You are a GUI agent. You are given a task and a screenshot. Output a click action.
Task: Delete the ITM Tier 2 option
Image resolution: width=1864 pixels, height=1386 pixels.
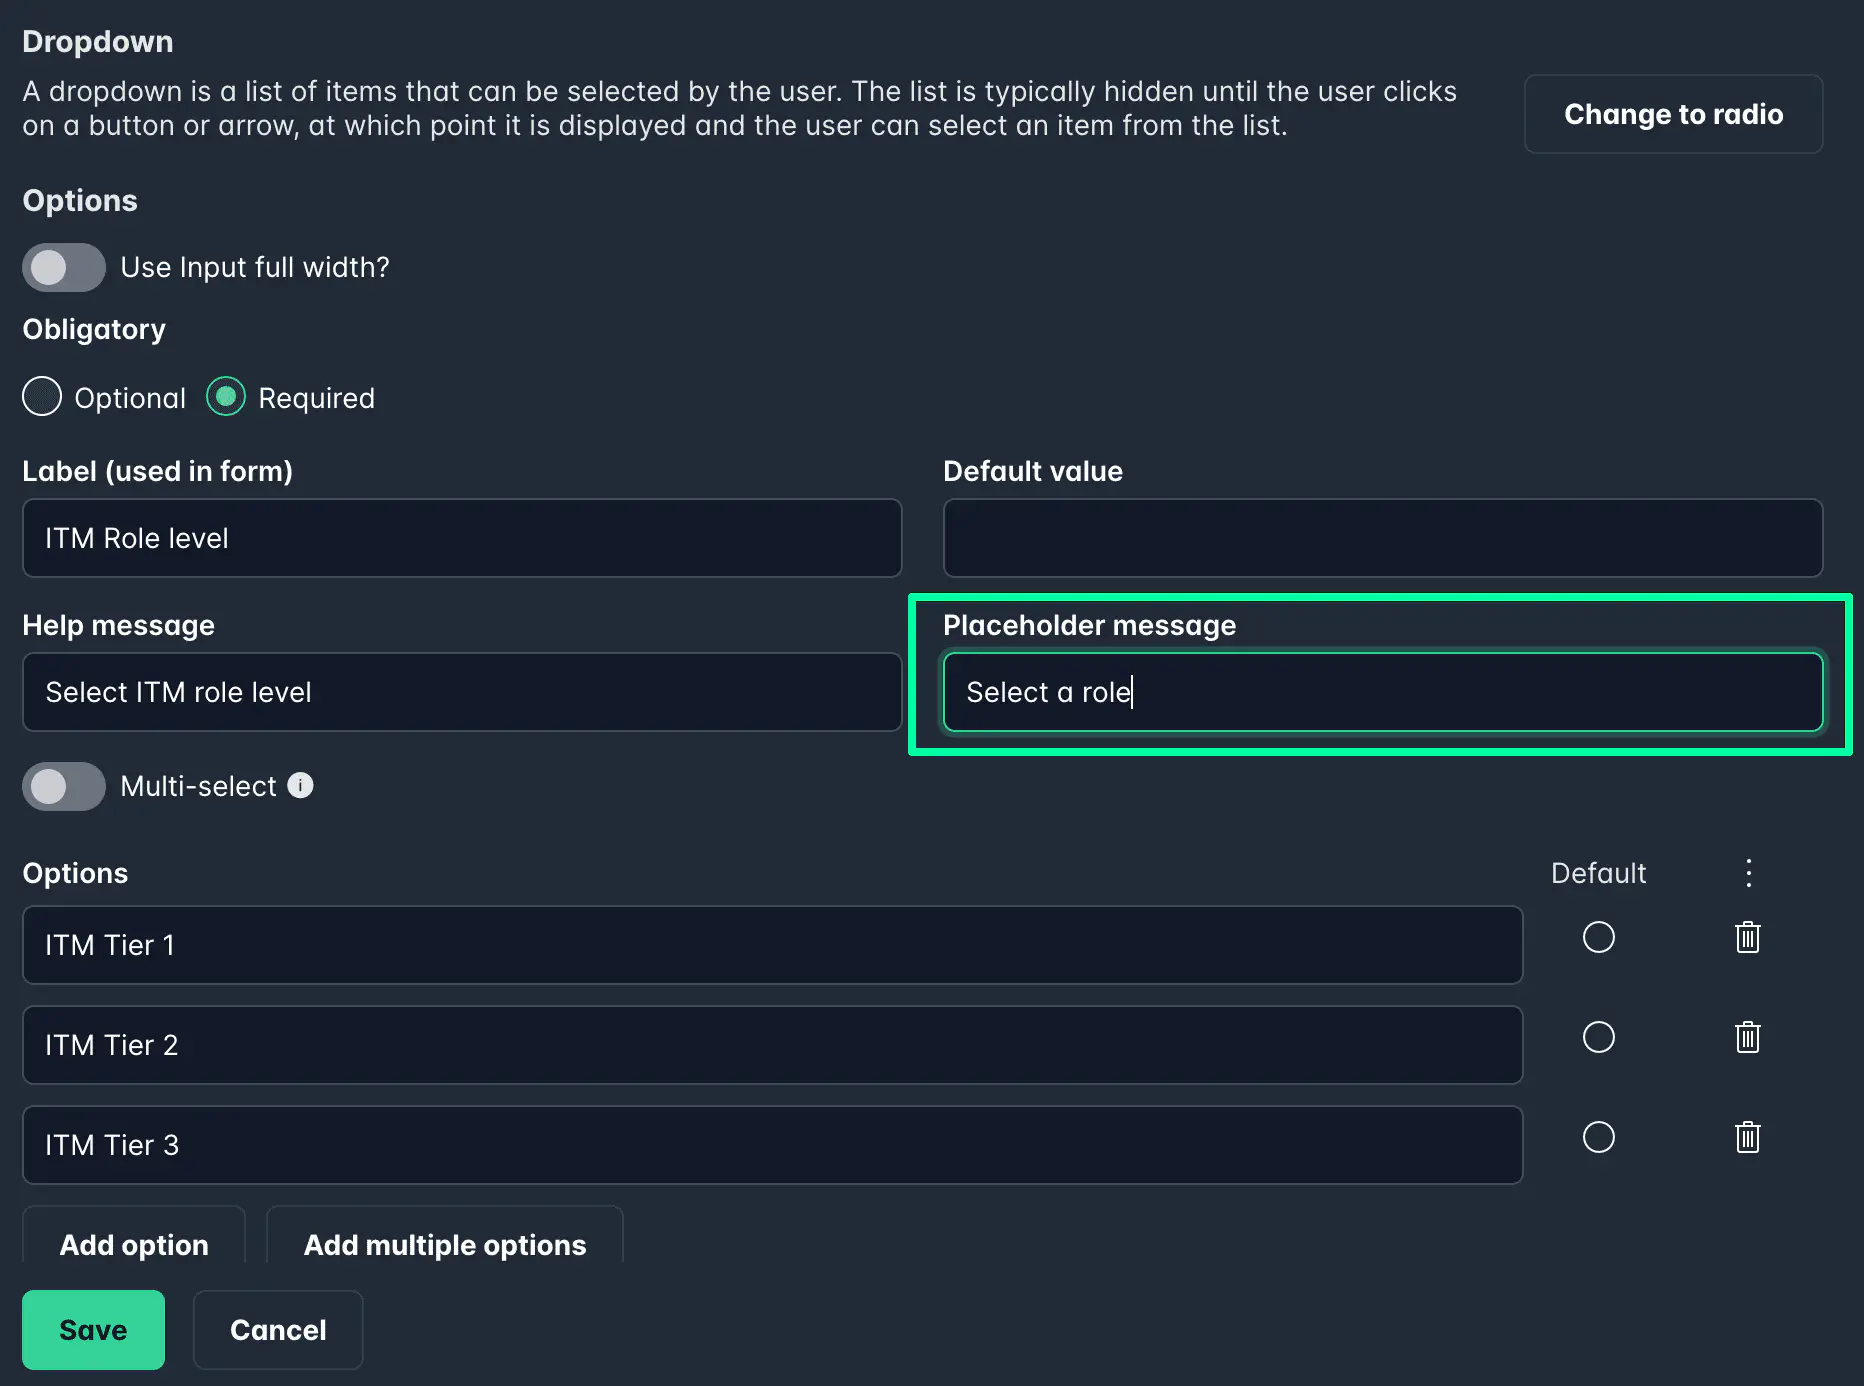click(x=1747, y=1037)
